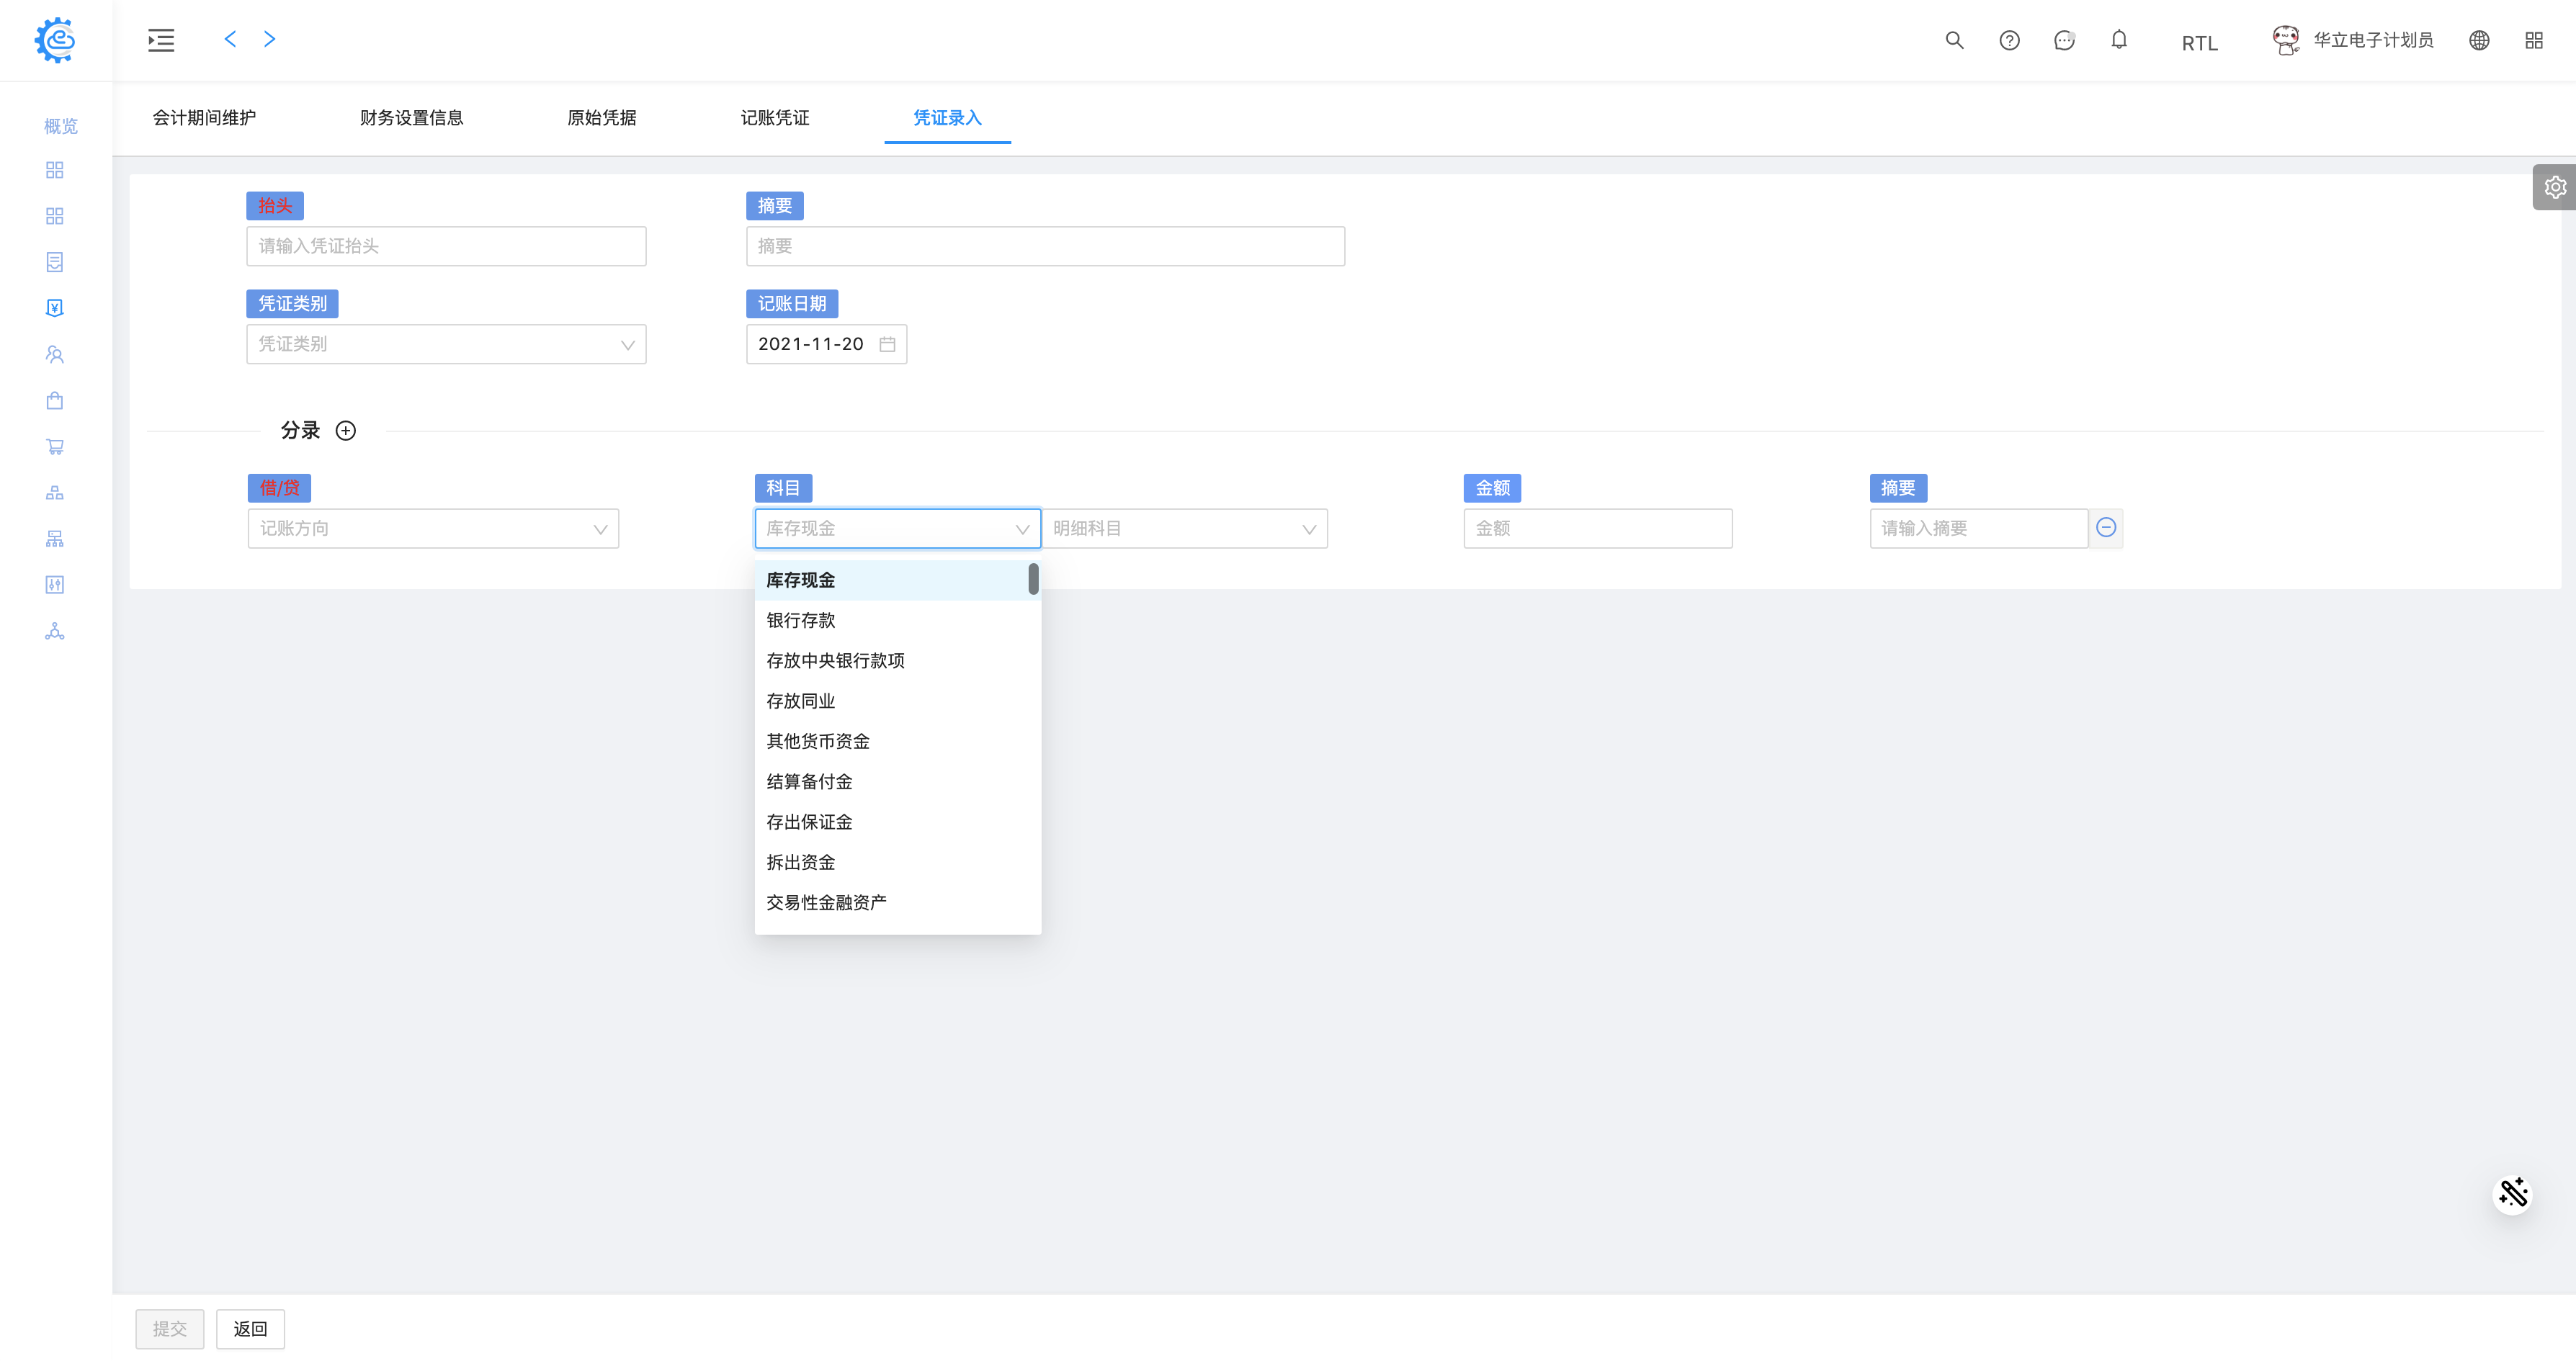Click the settings gear on the right edge
2576x1361 pixels.
click(2555, 187)
